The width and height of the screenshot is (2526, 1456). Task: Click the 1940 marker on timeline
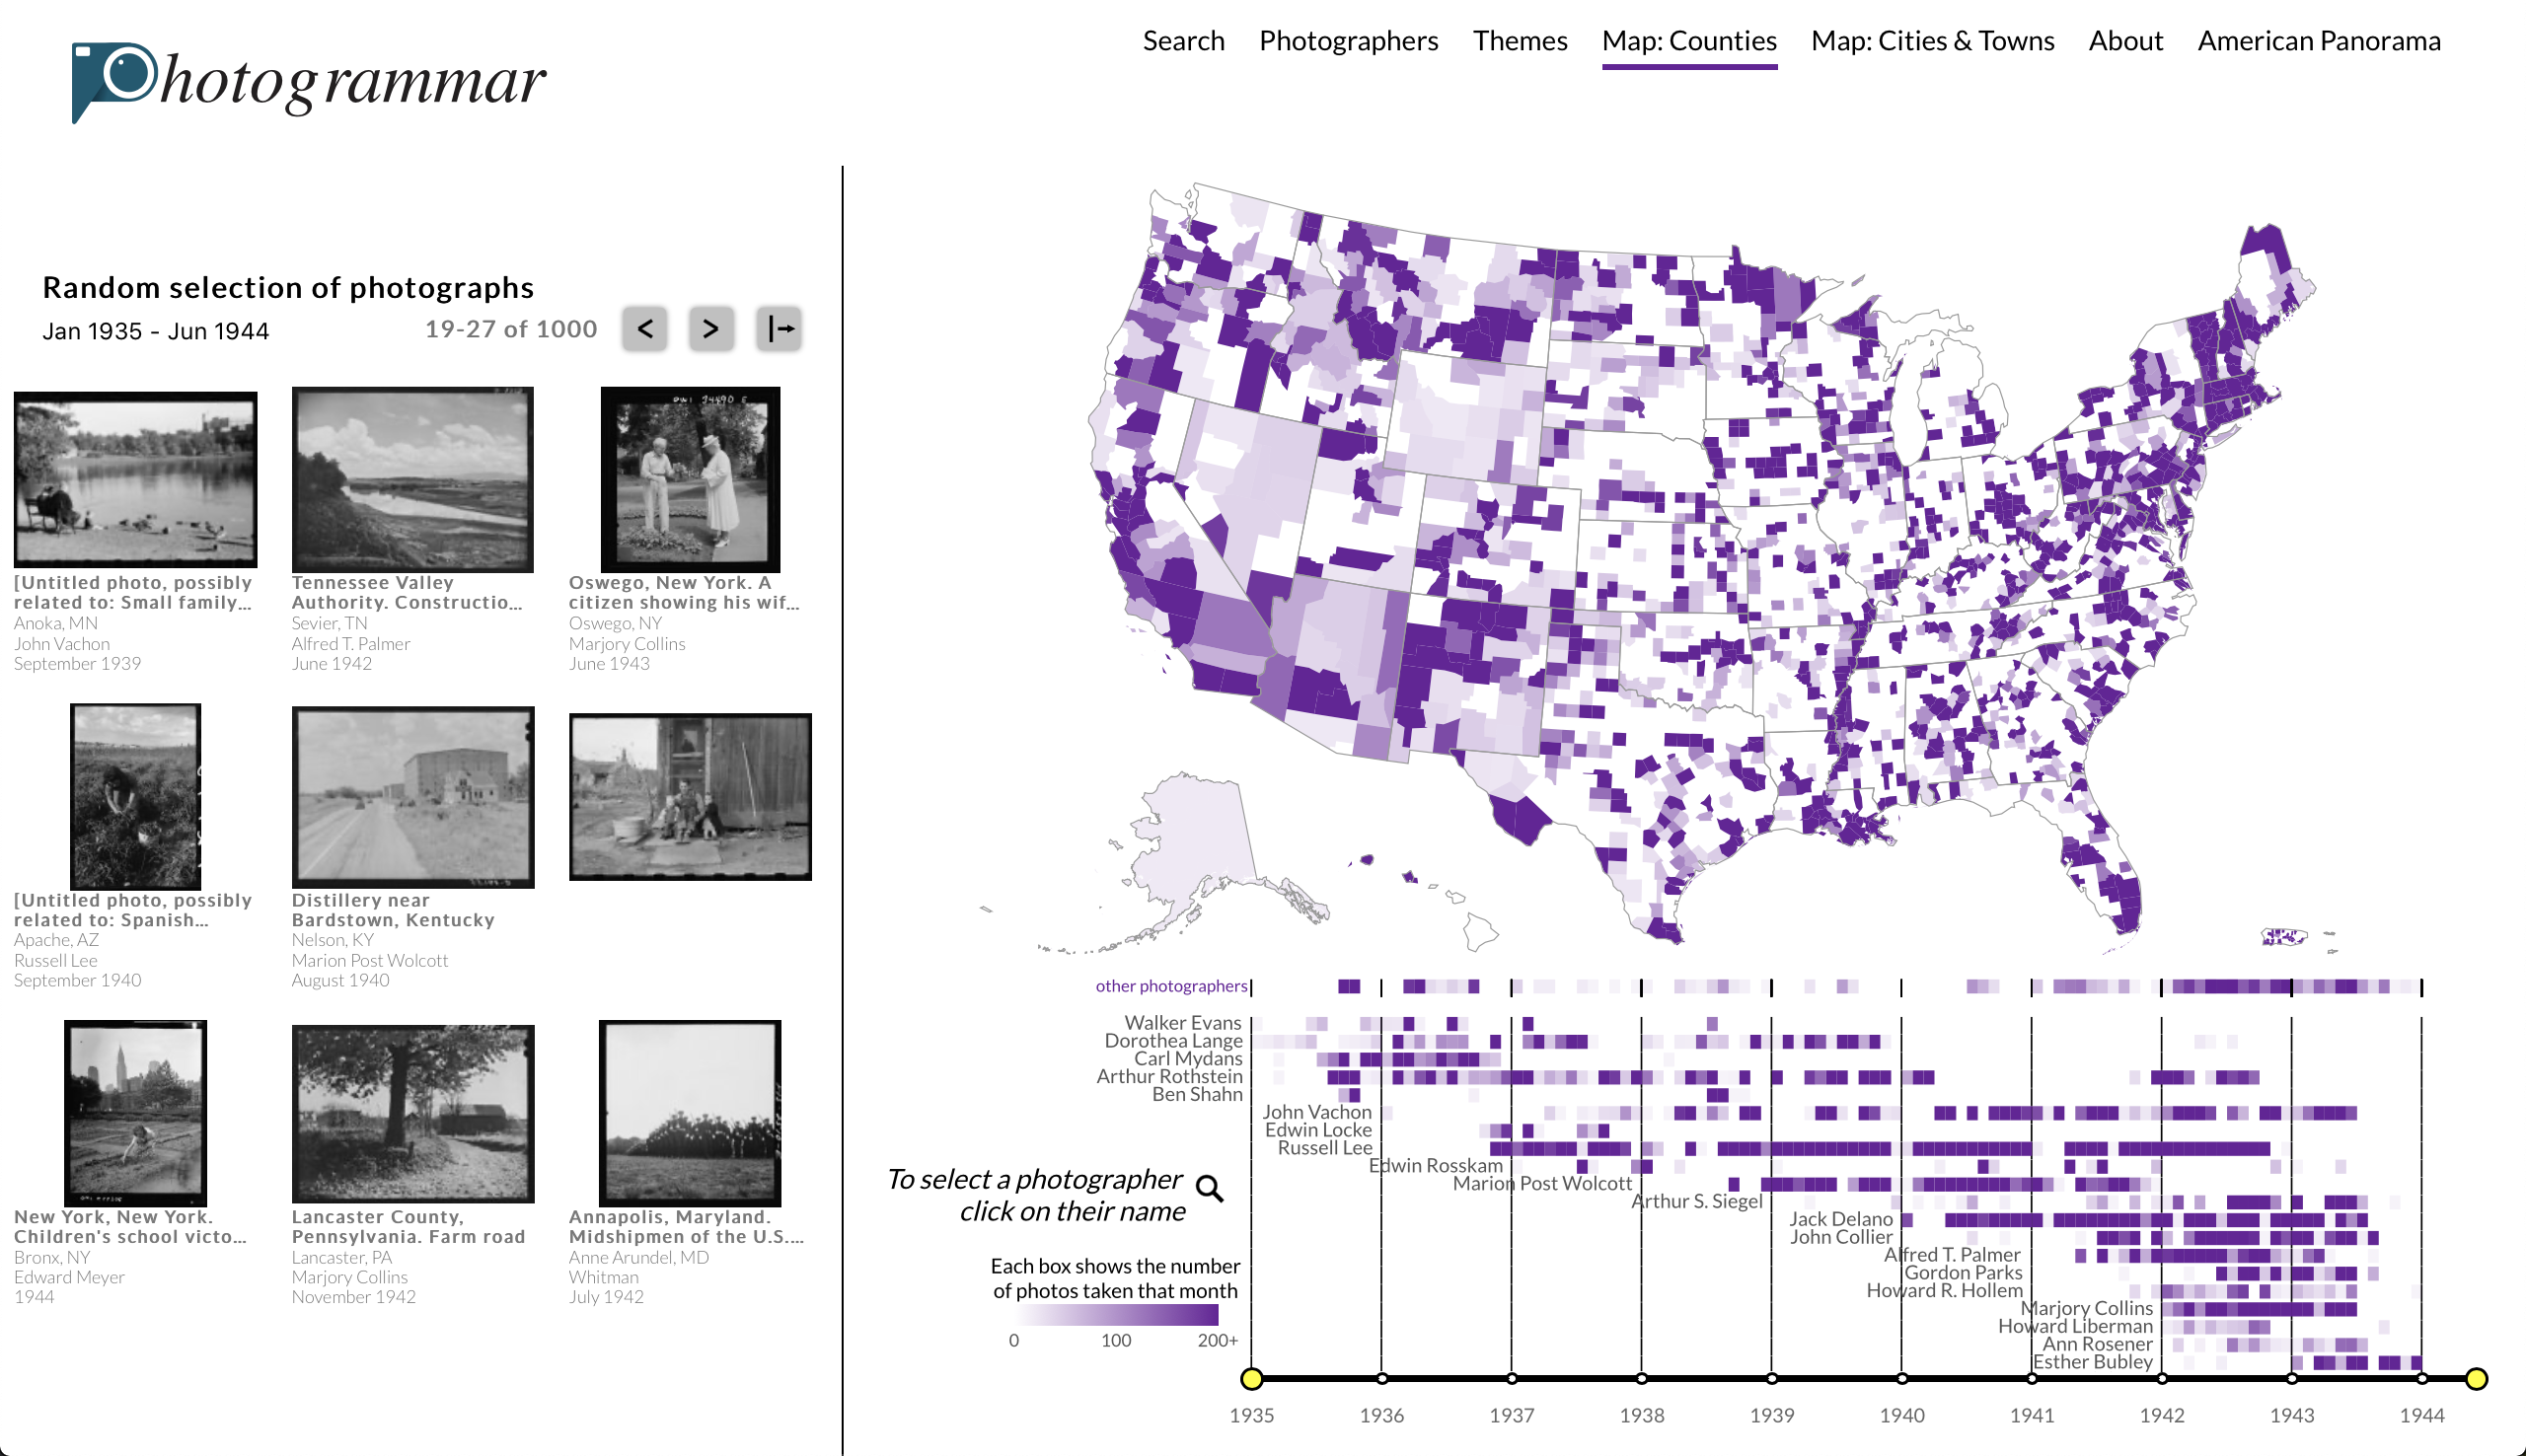tap(1901, 1379)
